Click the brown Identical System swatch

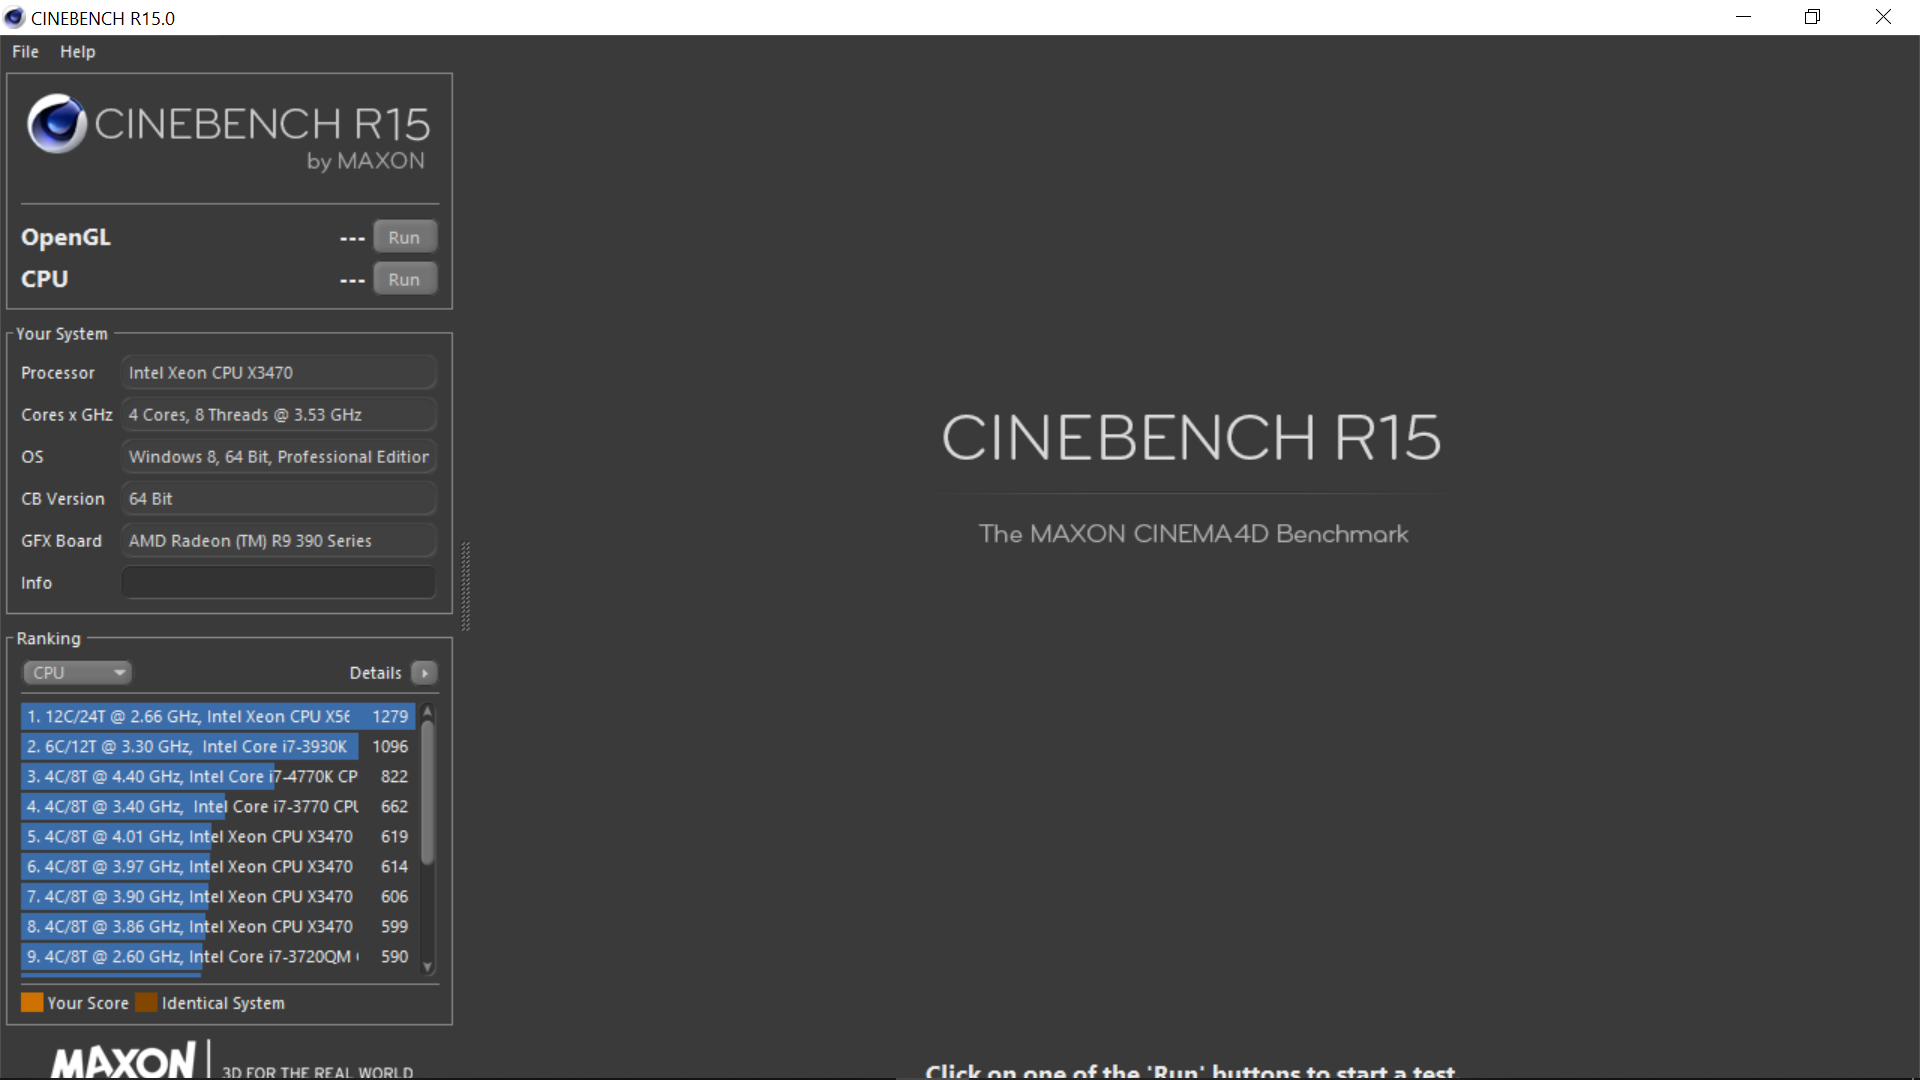coord(146,1002)
